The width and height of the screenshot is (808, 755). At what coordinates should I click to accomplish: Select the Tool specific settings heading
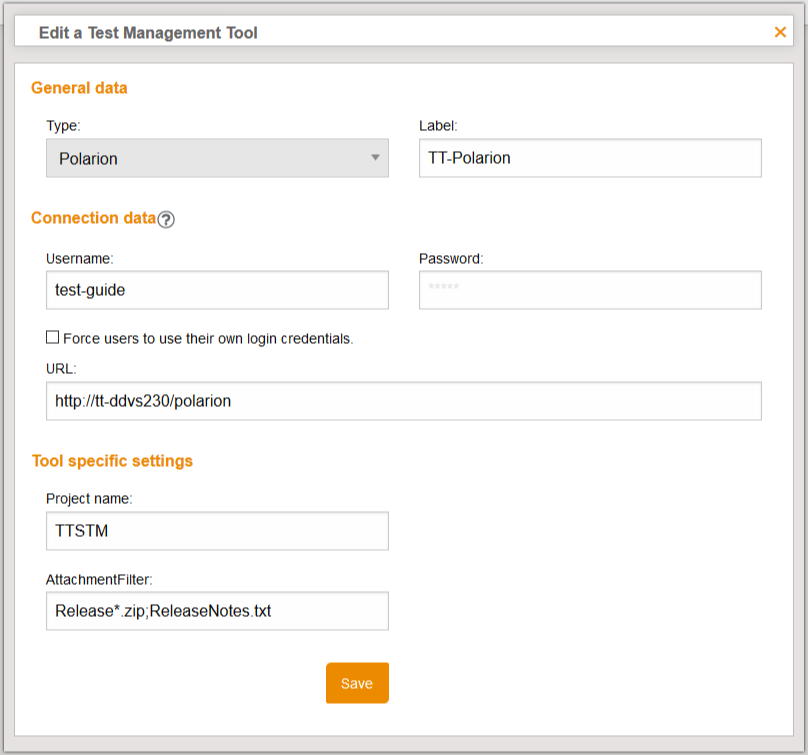(112, 461)
